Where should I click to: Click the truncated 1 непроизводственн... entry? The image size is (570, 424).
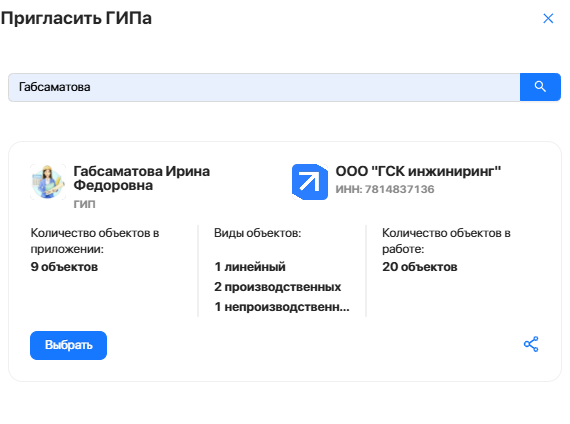point(282,307)
